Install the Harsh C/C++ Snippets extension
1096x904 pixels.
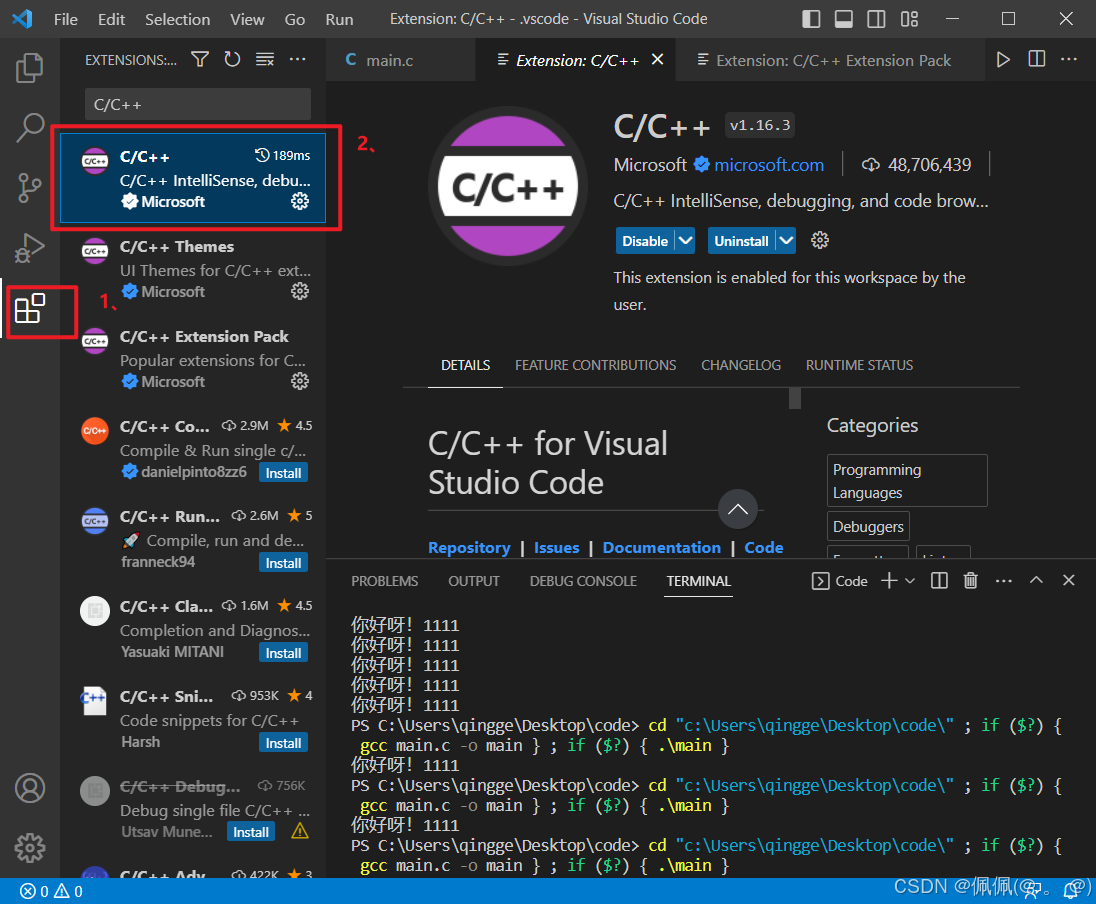click(x=283, y=742)
